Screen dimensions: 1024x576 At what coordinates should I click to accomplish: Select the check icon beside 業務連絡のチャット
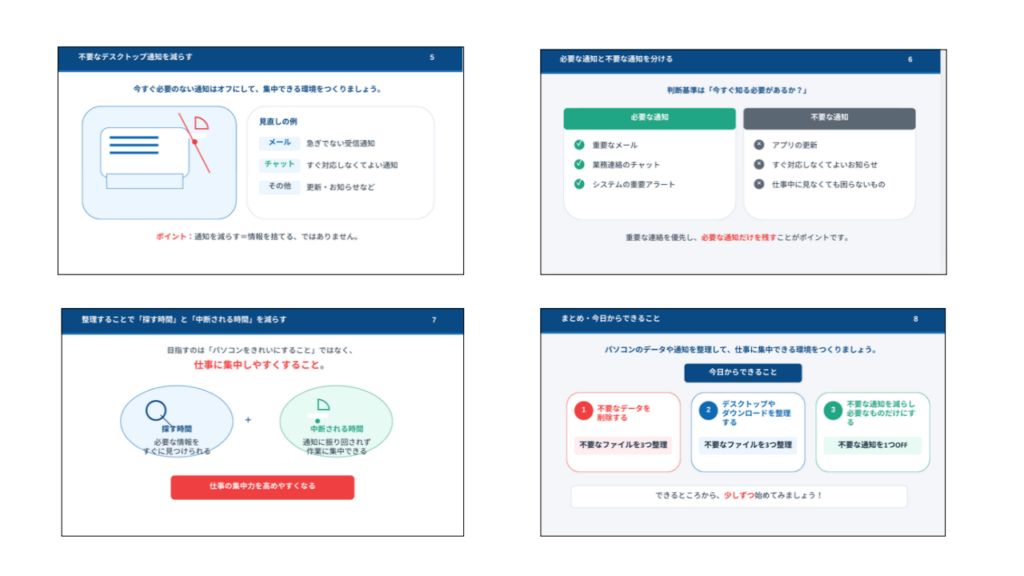tap(579, 164)
